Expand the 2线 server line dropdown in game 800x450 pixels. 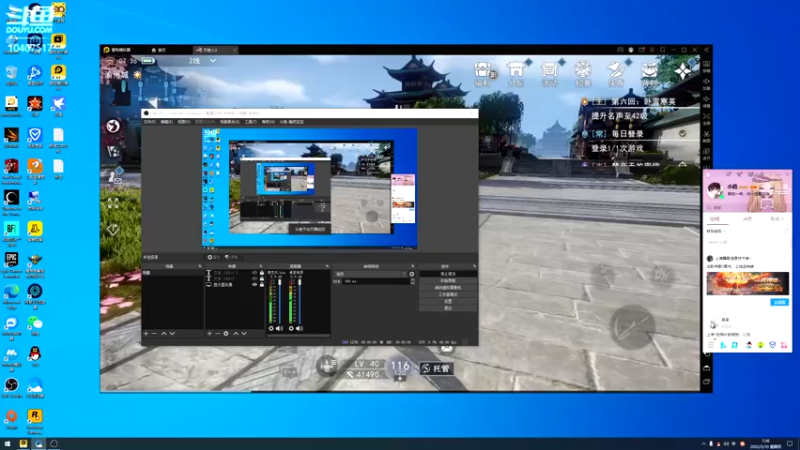tap(213, 61)
